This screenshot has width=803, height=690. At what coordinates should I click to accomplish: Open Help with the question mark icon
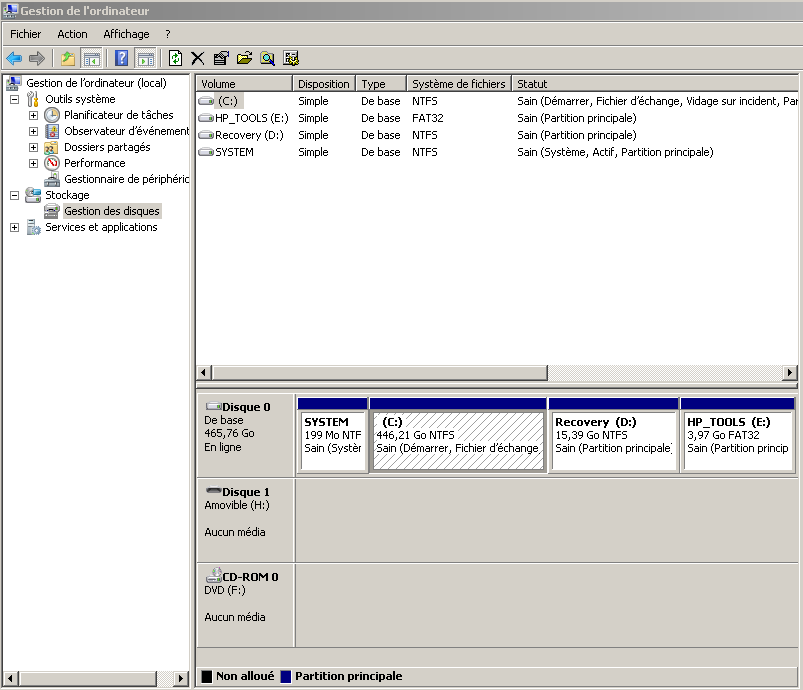tap(121, 58)
